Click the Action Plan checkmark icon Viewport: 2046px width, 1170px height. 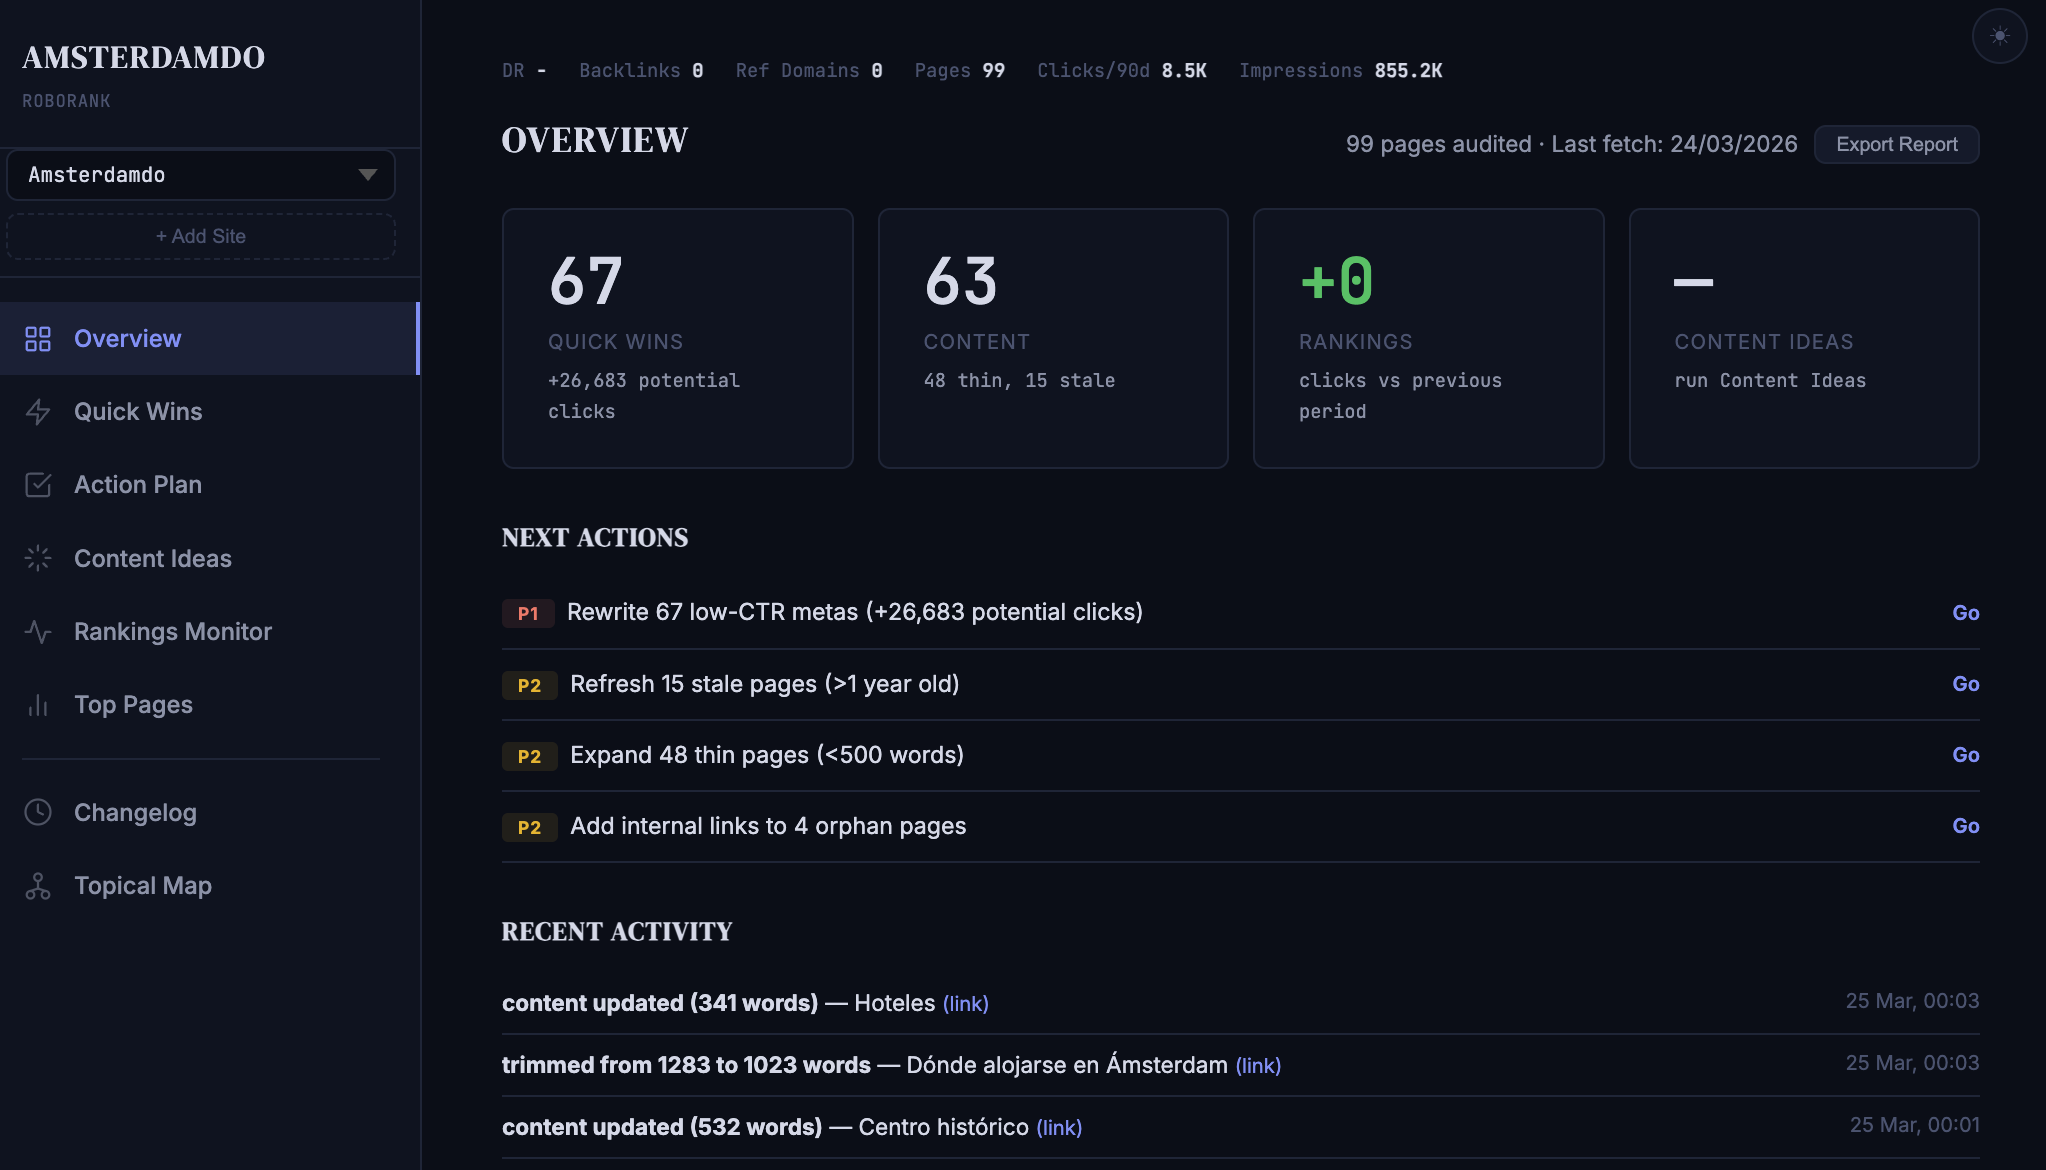(x=38, y=485)
